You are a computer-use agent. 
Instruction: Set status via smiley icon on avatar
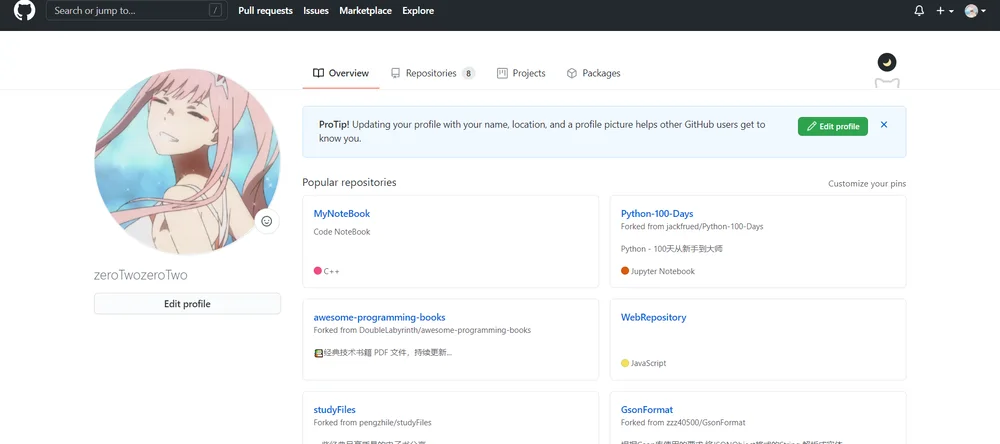pos(267,221)
